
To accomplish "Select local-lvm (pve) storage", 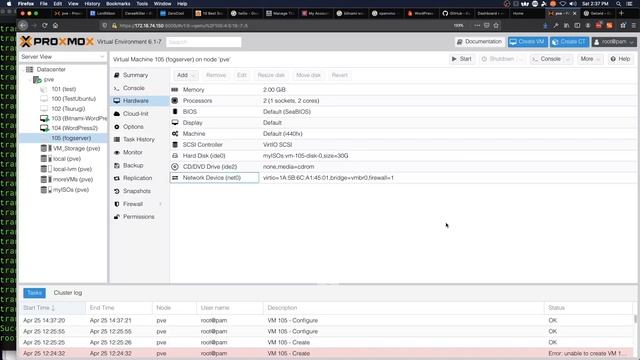I will (72, 169).
